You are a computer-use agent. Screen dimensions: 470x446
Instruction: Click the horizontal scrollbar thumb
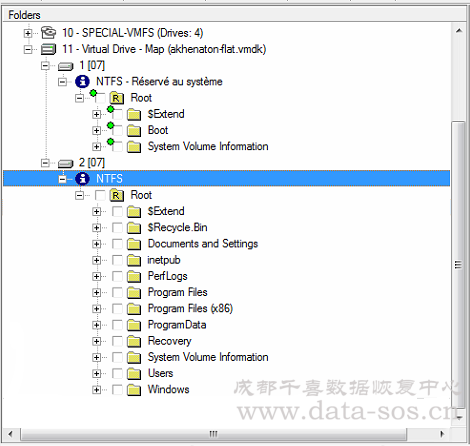[x=213, y=434]
